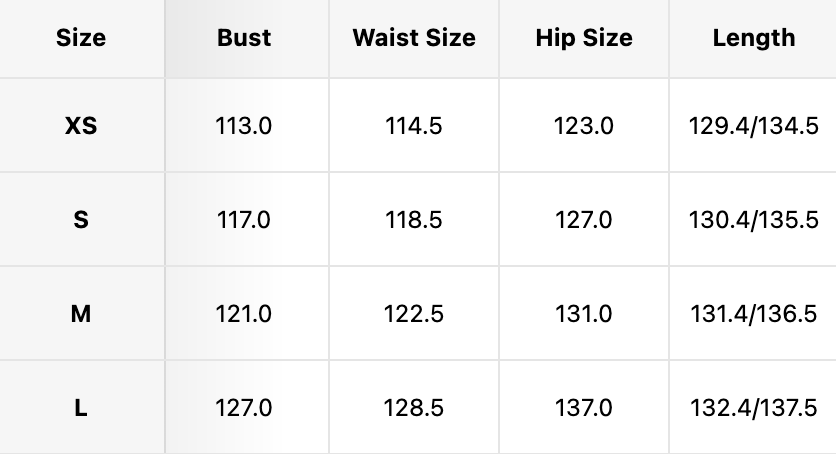The image size is (836, 454).
Task: Click the XS bust value 113.0
Action: coord(244,127)
